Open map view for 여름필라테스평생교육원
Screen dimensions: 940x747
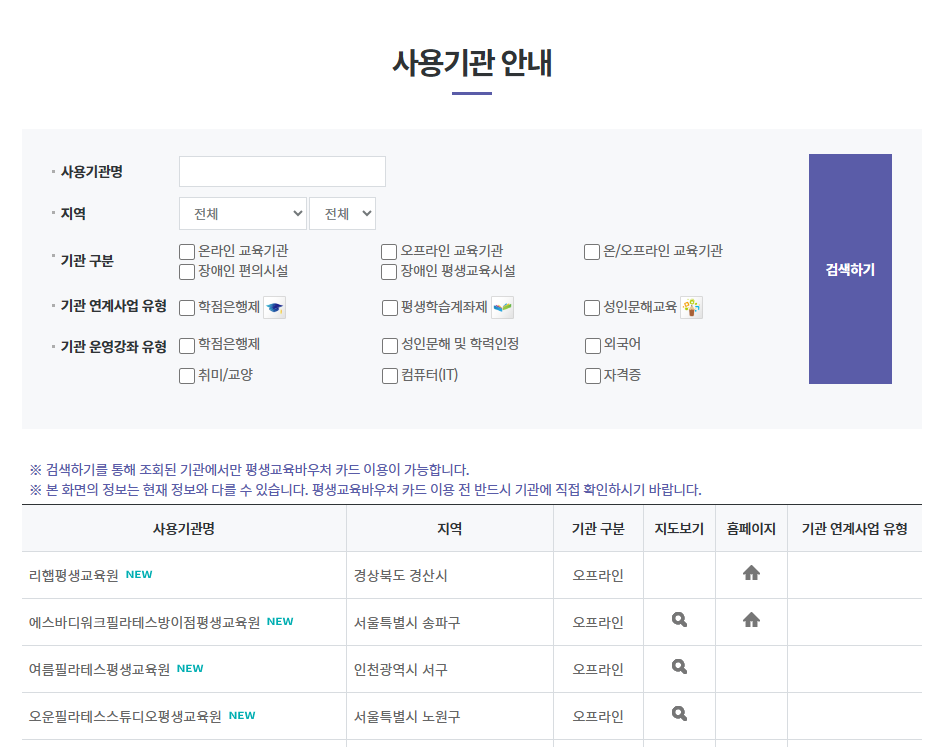(x=679, y=668)
